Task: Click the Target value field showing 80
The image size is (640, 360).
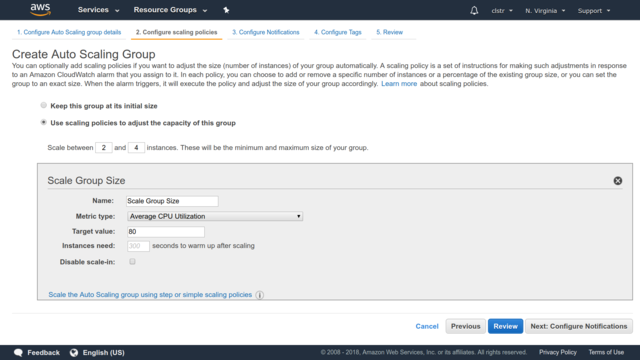Action: (x=166, y=232)
